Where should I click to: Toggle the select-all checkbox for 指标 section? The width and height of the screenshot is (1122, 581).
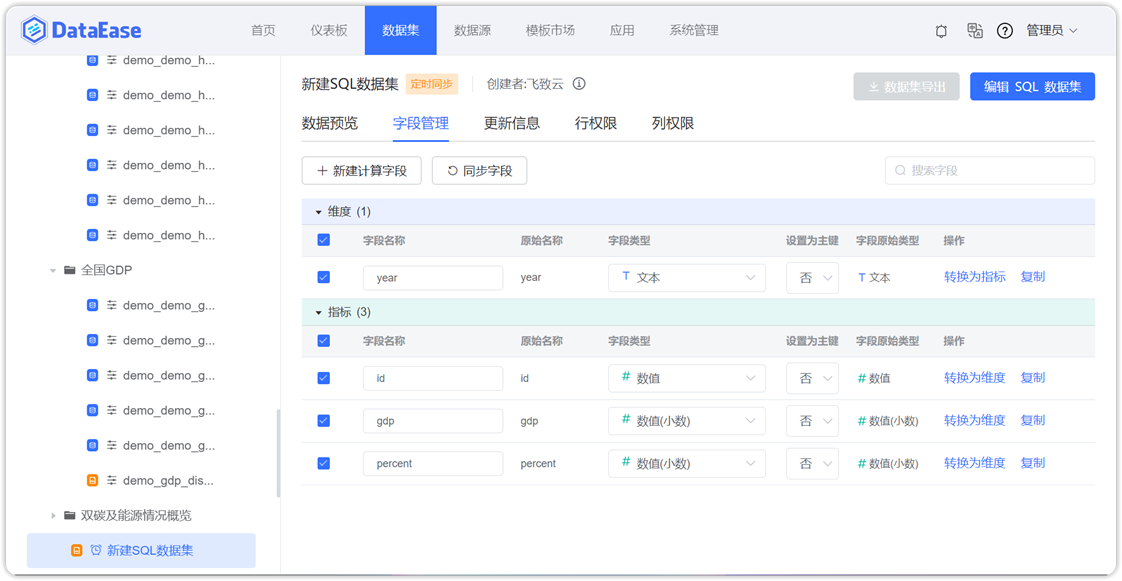323,341
